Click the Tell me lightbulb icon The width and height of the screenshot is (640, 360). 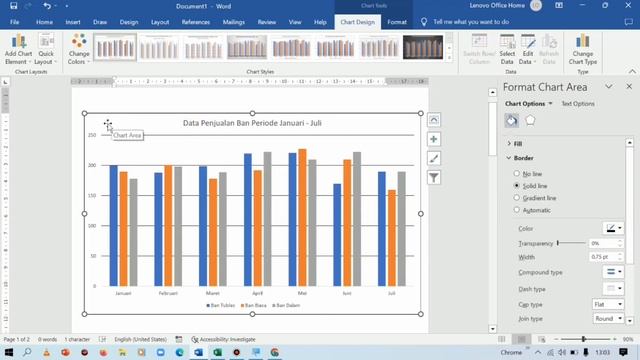(424, 22)
